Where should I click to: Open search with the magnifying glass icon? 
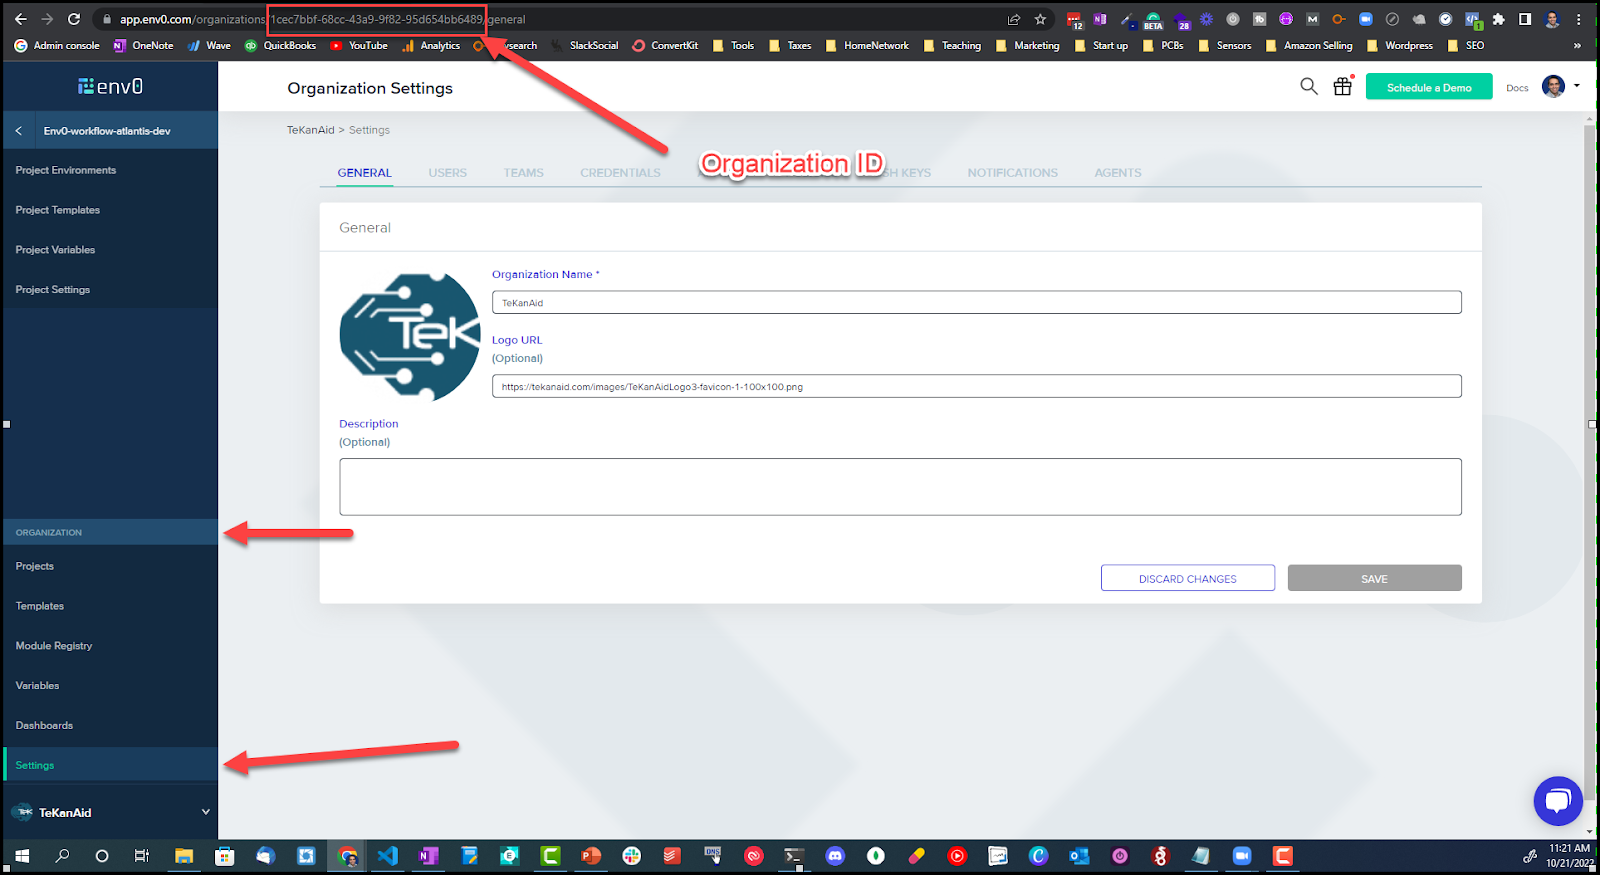coord(1308,87)
